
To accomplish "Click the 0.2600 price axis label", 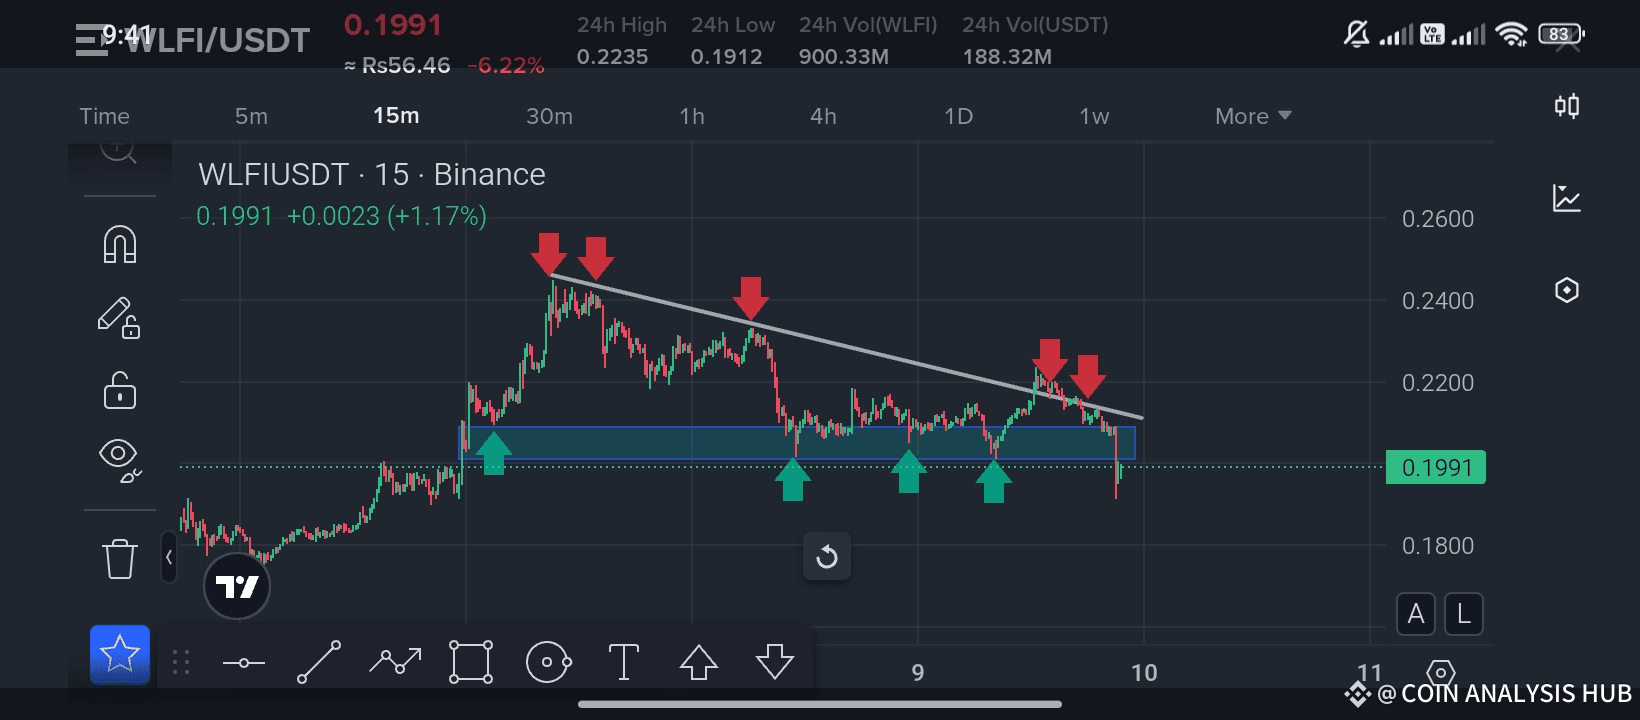I will tap(1437, 219).
